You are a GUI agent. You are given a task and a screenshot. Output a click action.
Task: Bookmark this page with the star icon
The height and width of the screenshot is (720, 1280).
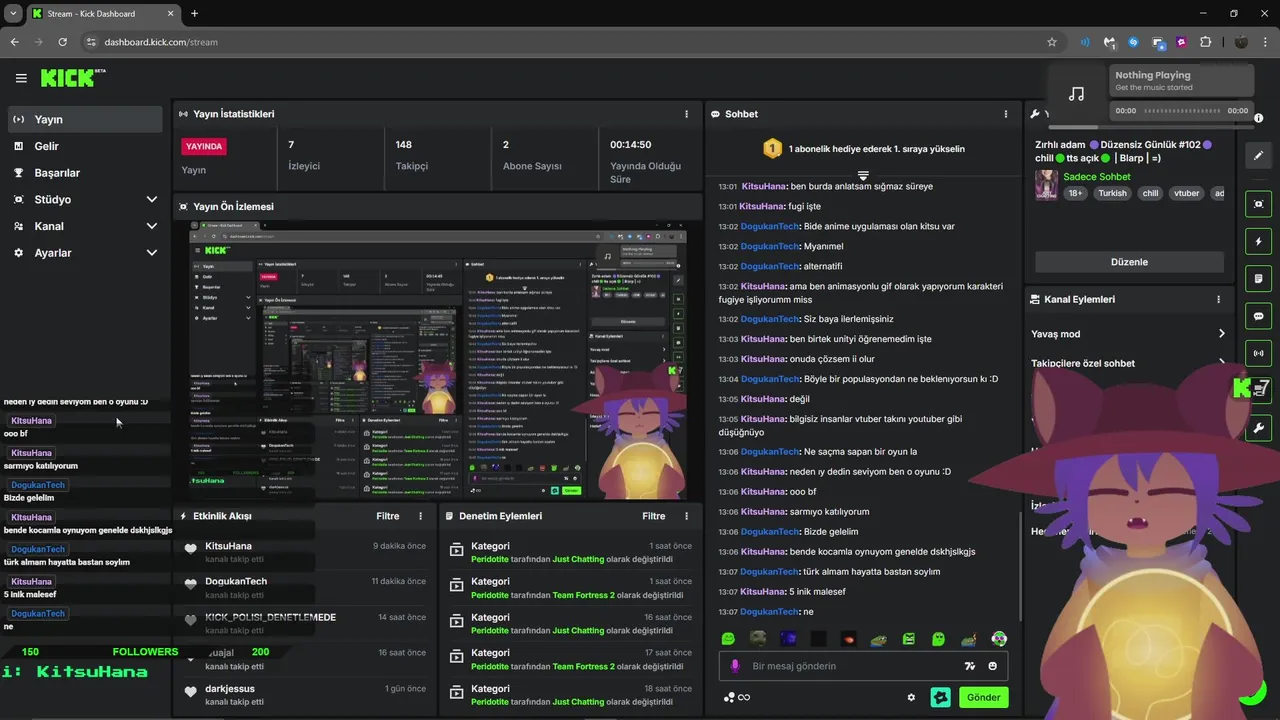coord(1051,42)
